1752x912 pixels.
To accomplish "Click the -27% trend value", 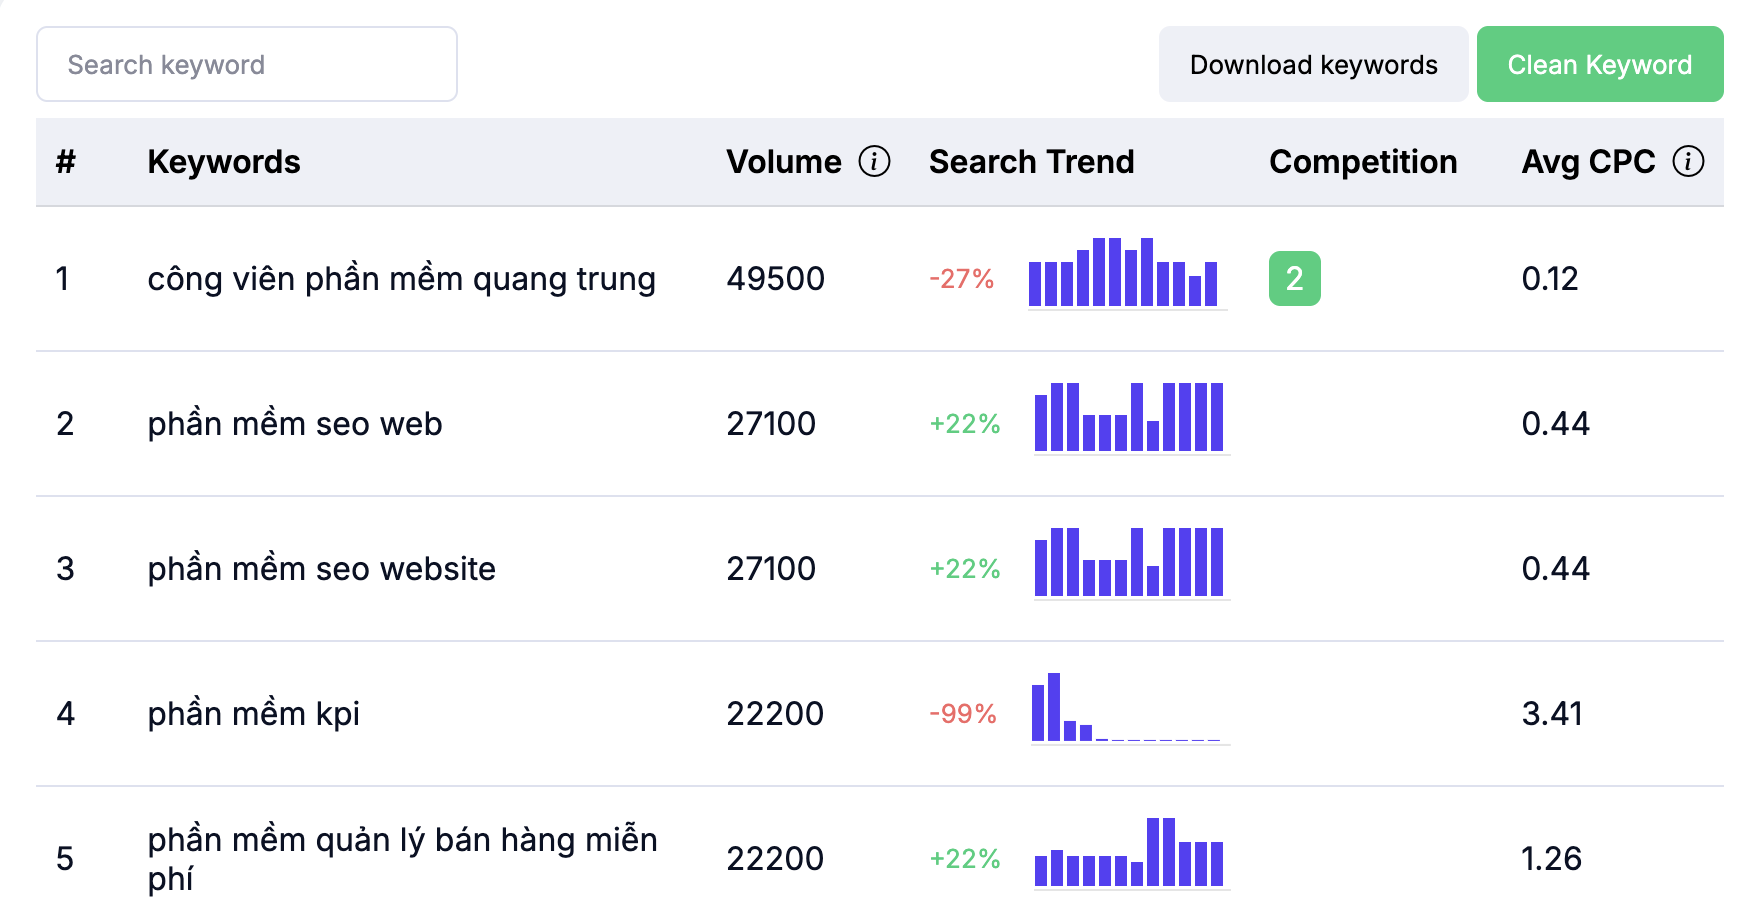I will point(961,278).
